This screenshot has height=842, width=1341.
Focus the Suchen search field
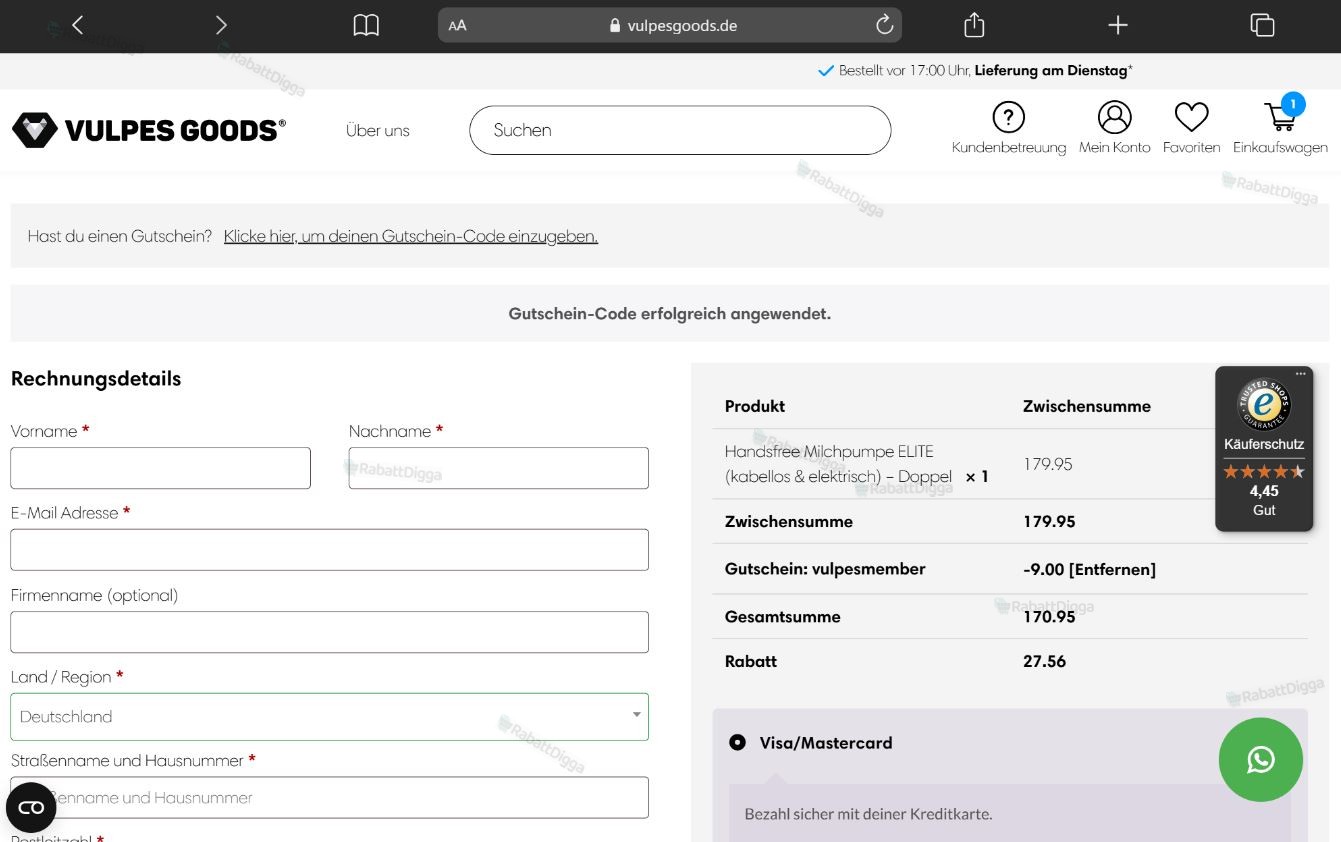click(x=680, y=130)
